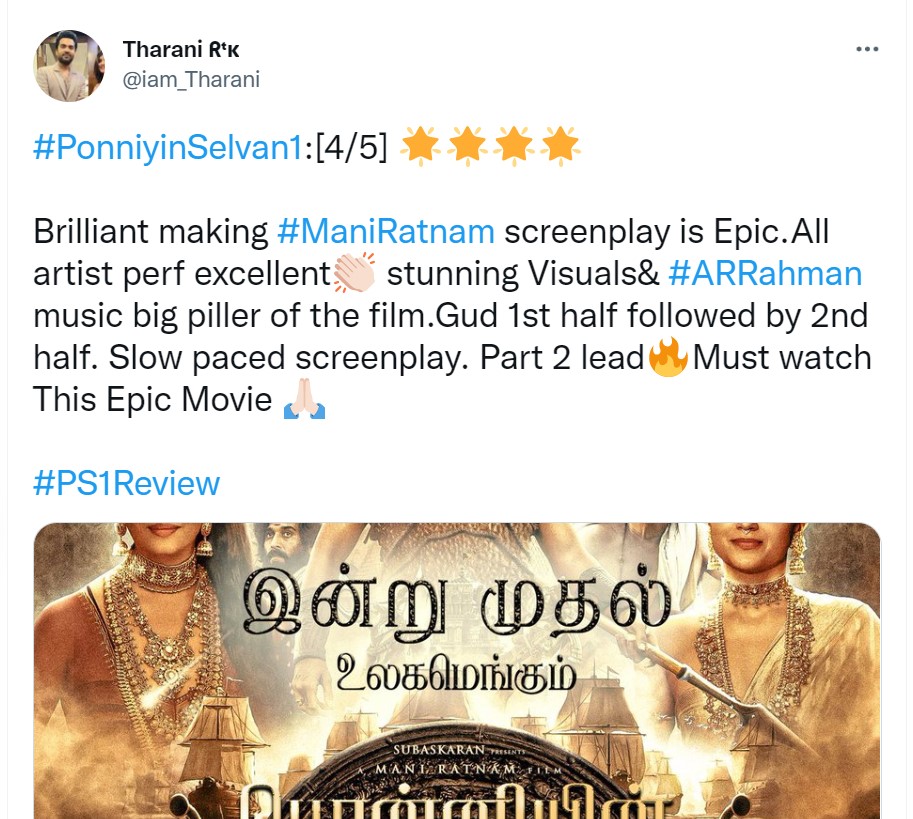Click the [4/5] rating text
This screenshot has width=913, height=819.
[x=351, y=147]
